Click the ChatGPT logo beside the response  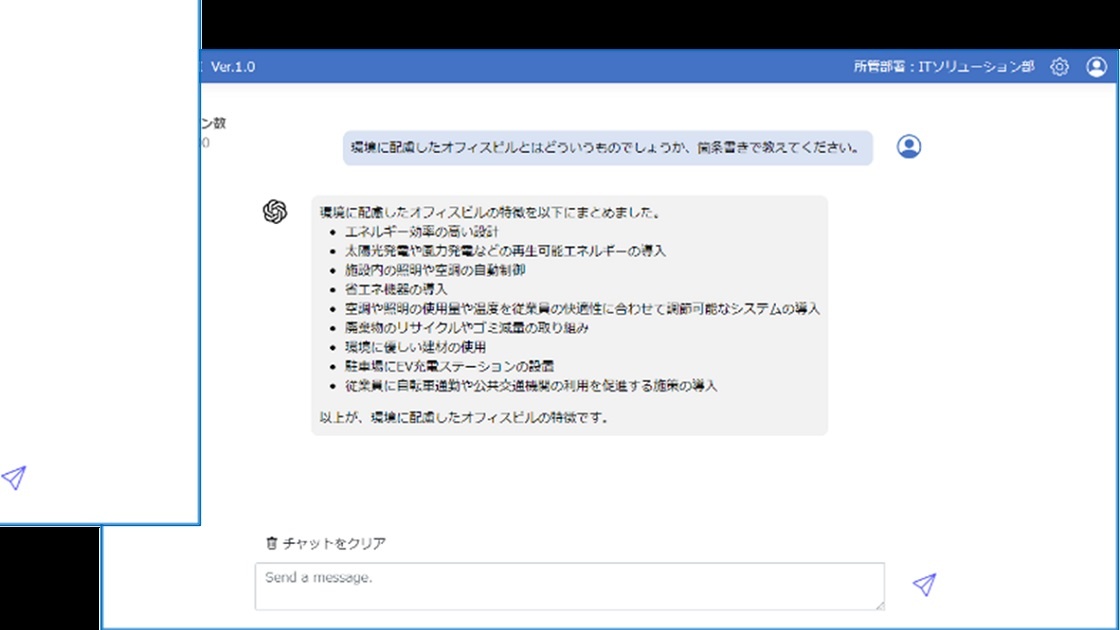(275, 211)
